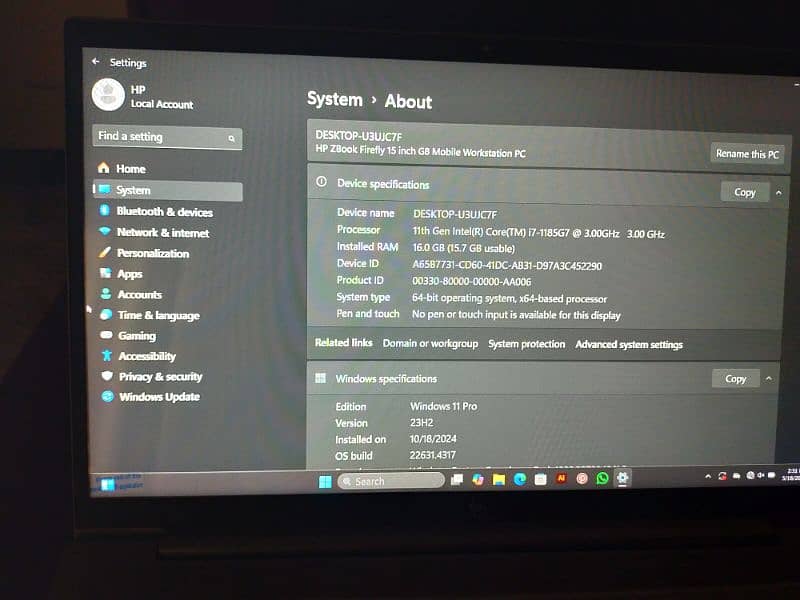This screenshot has height=600, width=800.
Task: Open the Windows Start menu
Action: tap(325, 482)
